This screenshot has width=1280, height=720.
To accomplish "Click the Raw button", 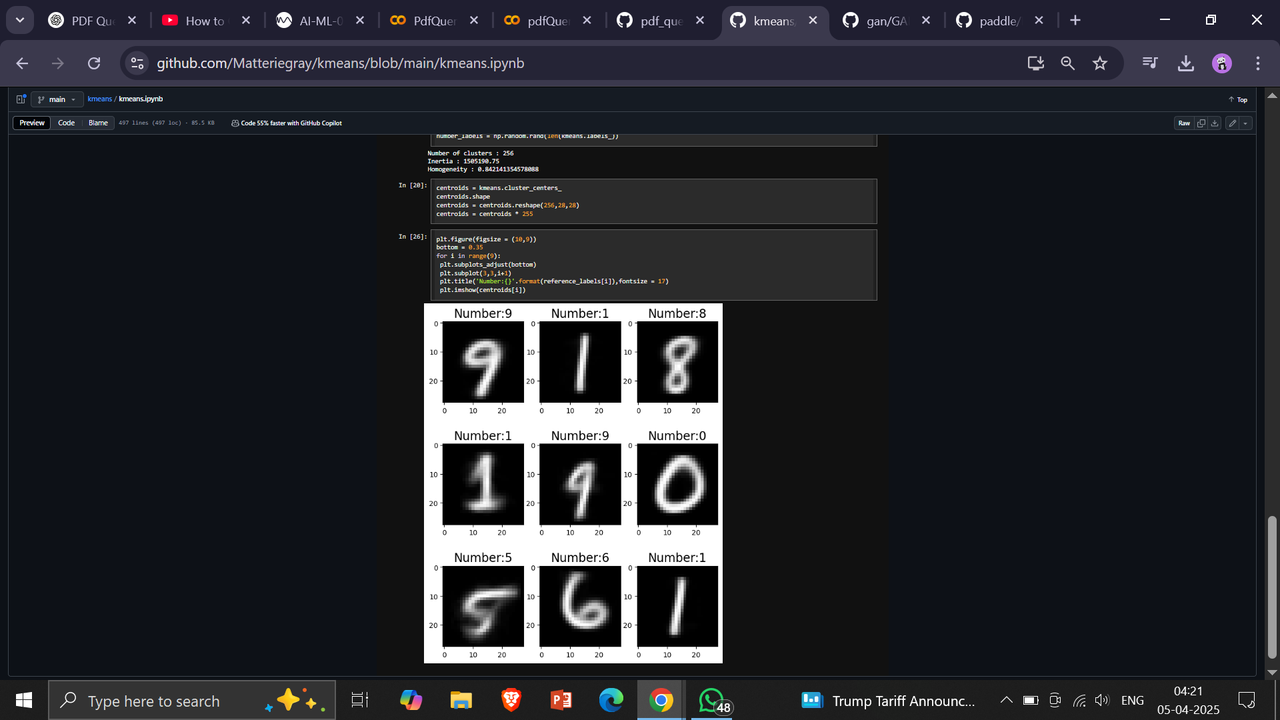I will click(x=1183, y=123).
